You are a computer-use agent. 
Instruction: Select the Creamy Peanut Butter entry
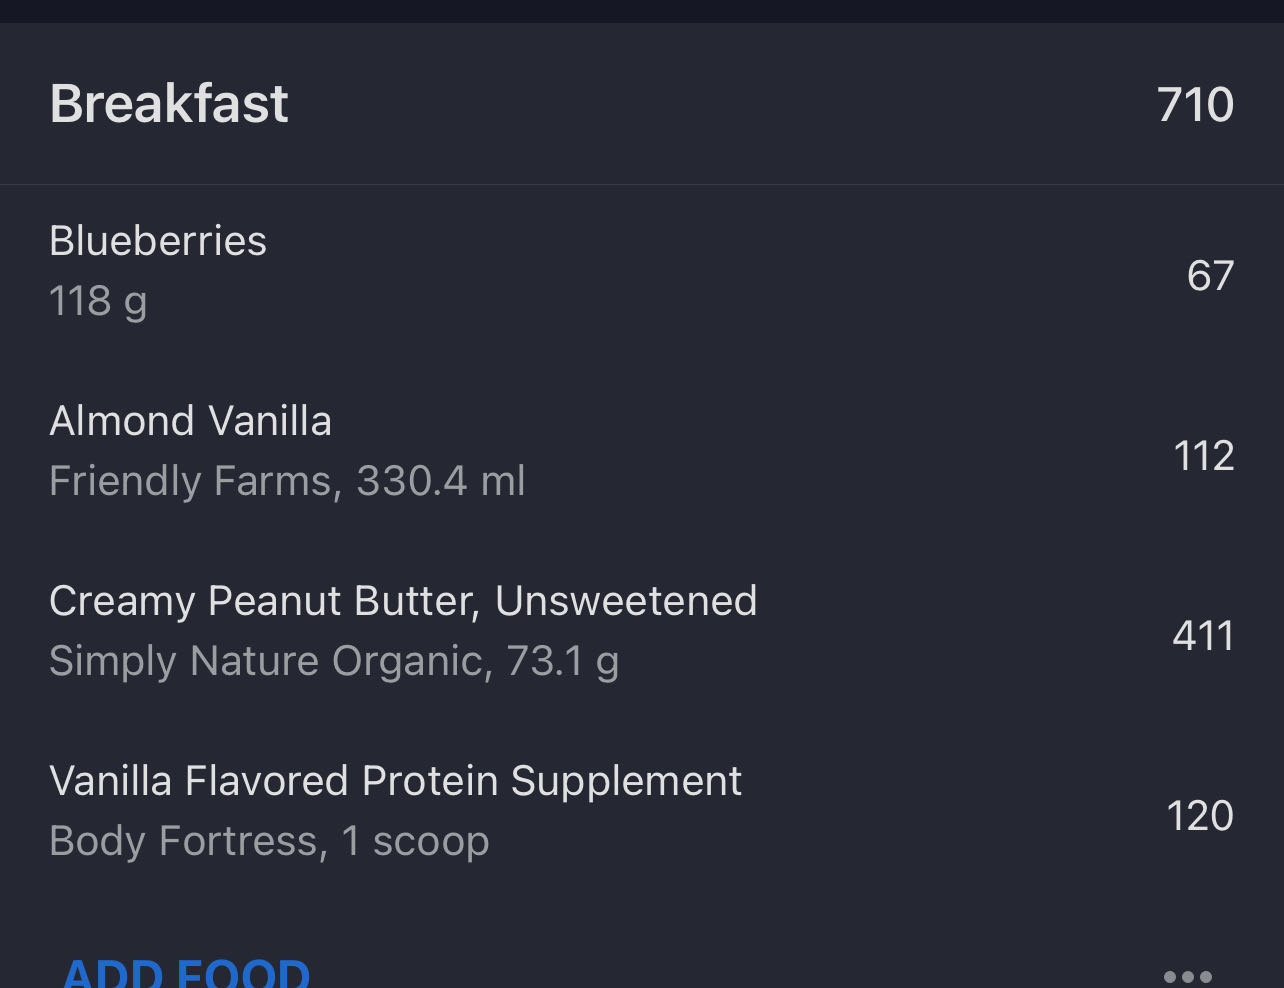pyautogui.click(x=403, y=600)
